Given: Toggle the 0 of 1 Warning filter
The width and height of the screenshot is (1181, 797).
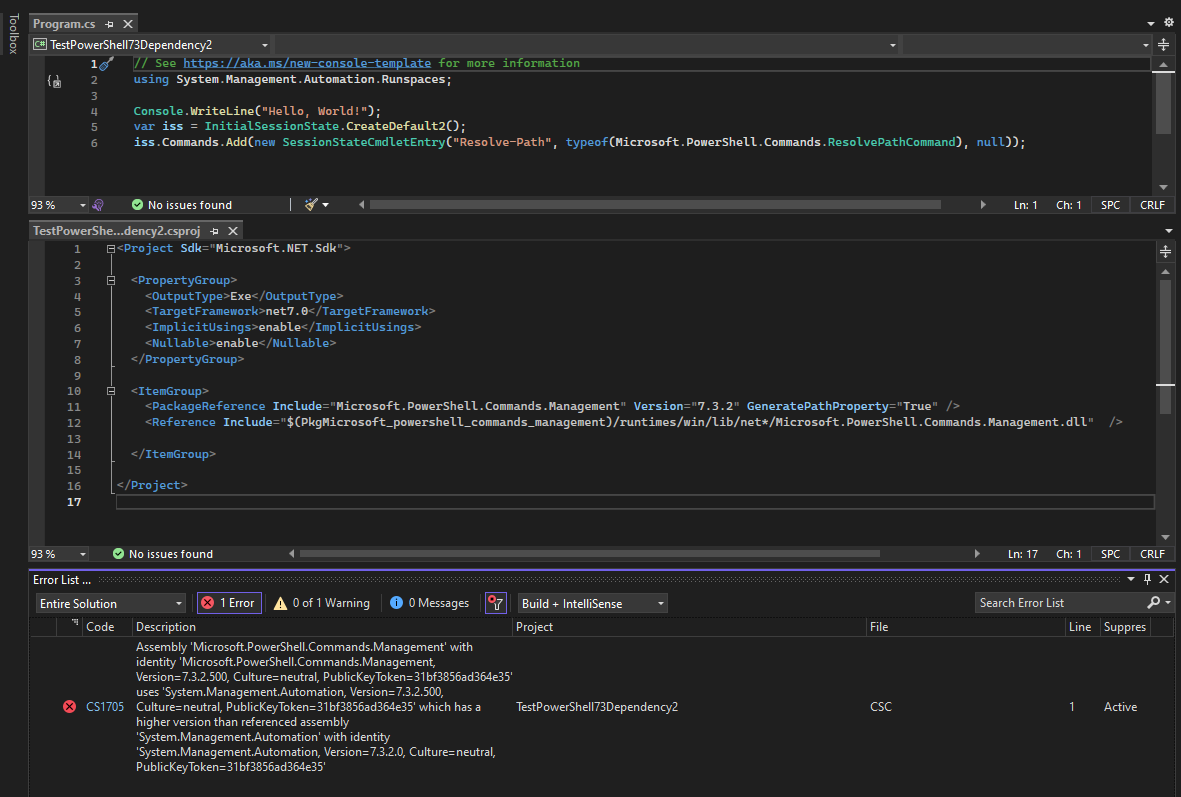Looking at the screenshot, I should (322, 603).
